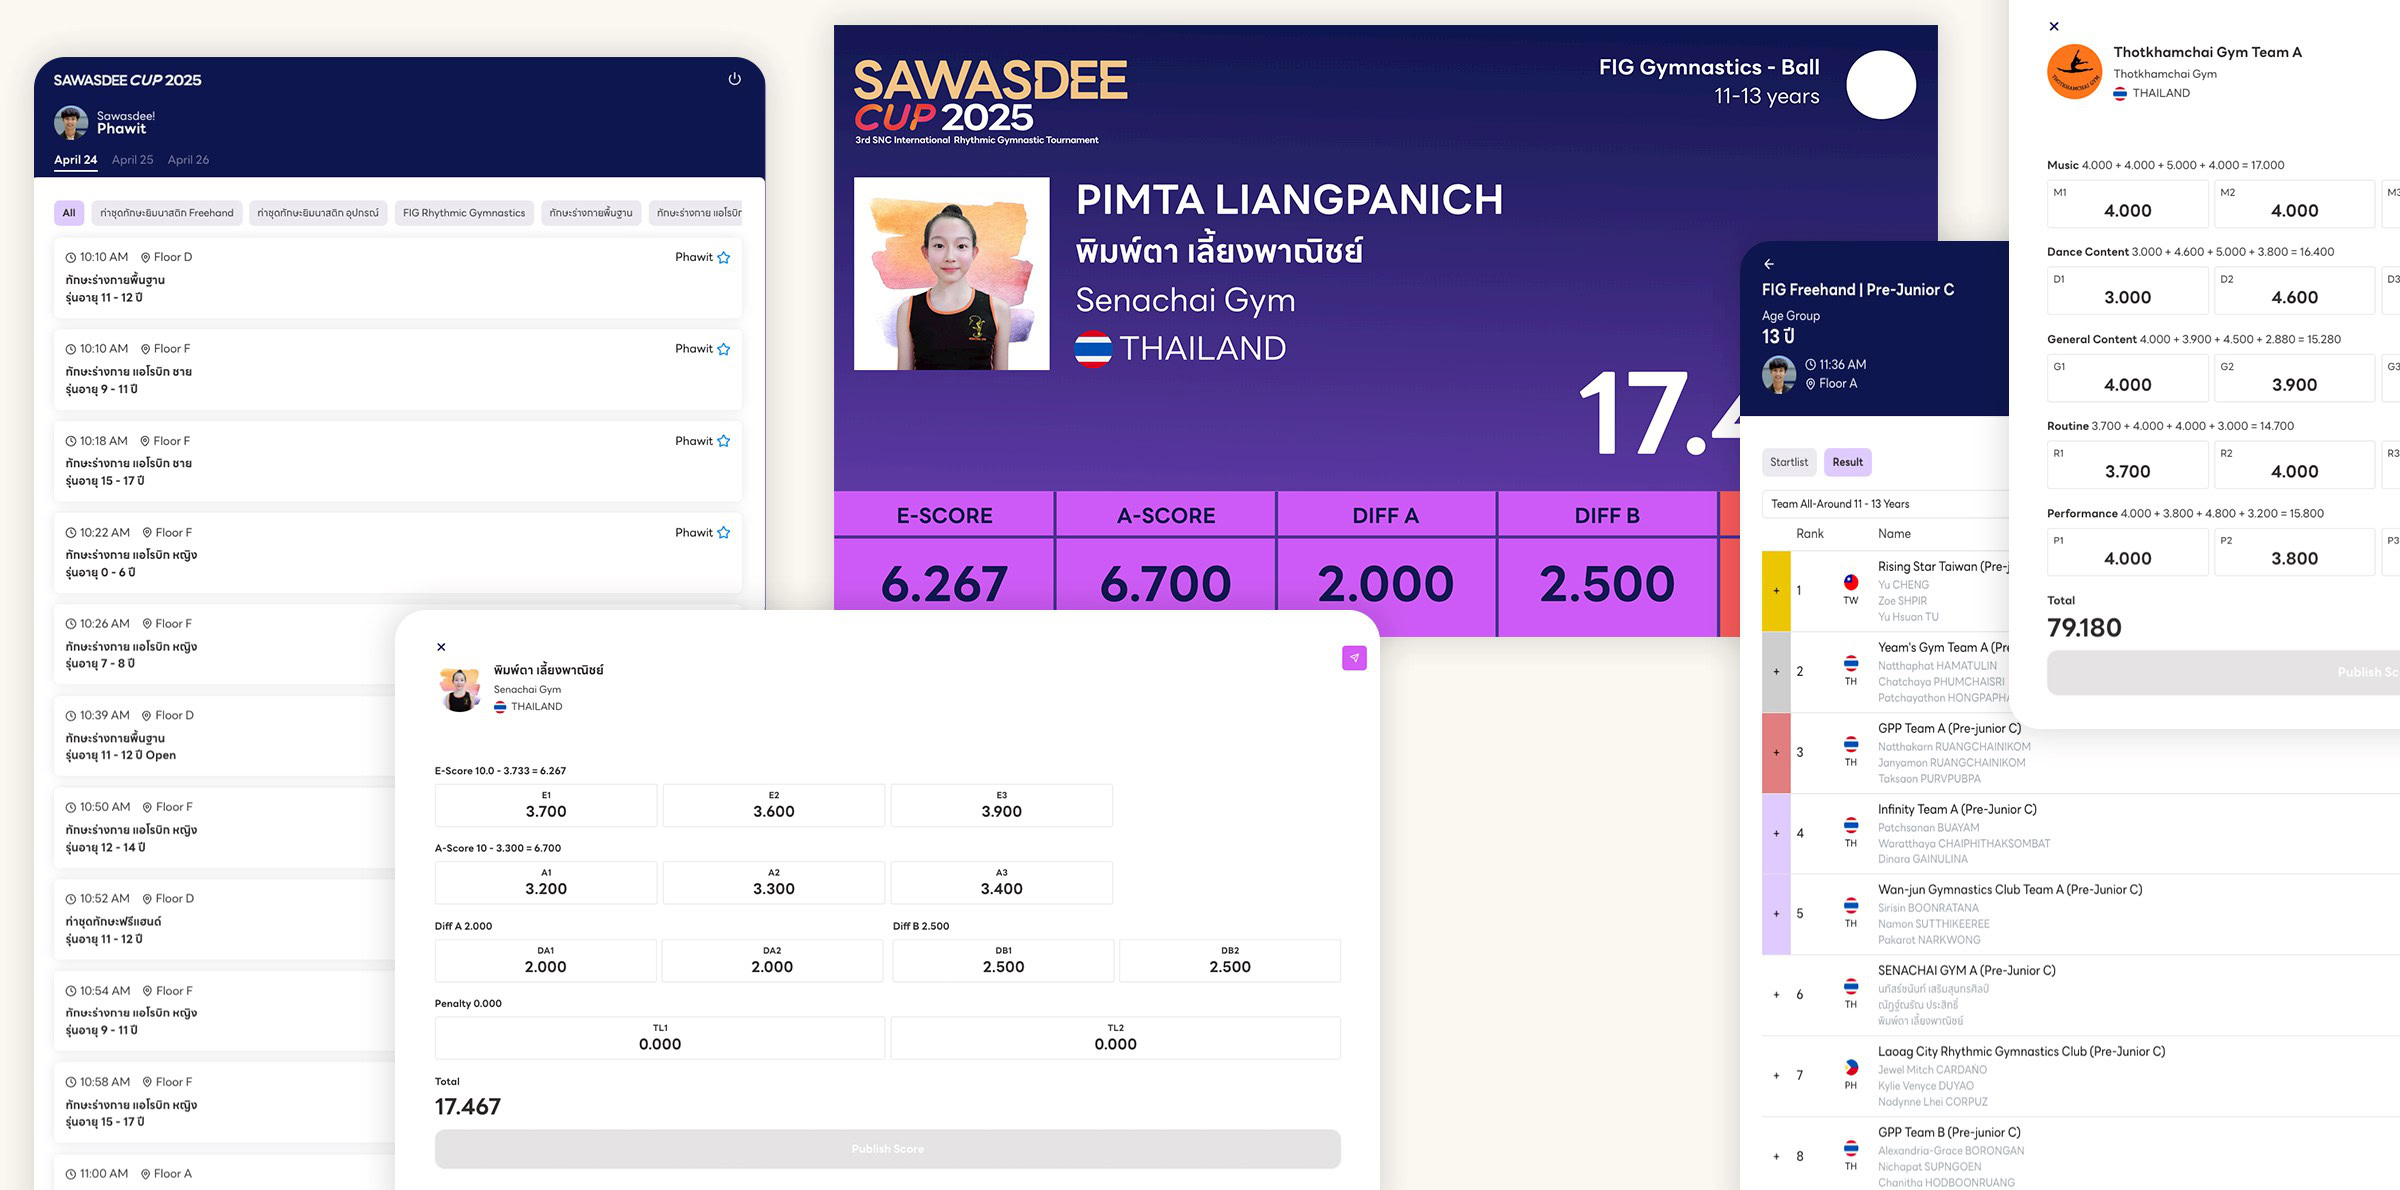Click the Philippines flag beside Laoag City team
The image size is (2400, 1190).
[x=1851, y=1068]
